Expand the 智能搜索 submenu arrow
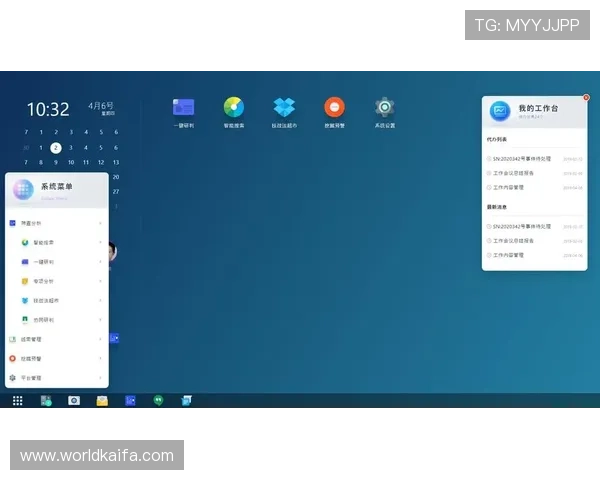The width and height of the screenshot is (600, 480). click(x=101, y=242)
